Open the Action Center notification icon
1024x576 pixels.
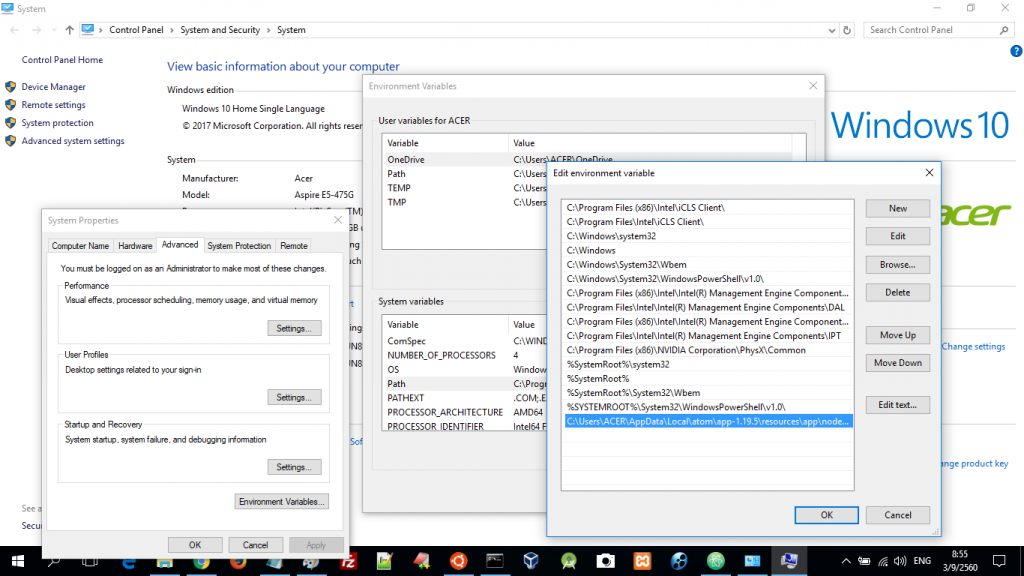click(x=999, y=561)
